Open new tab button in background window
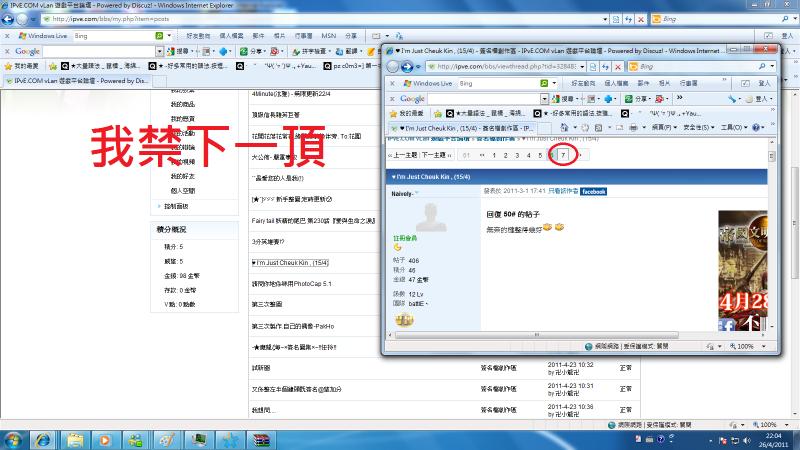Image resolution: width=800 pixels, height=450 pixels. coord(160,81)
